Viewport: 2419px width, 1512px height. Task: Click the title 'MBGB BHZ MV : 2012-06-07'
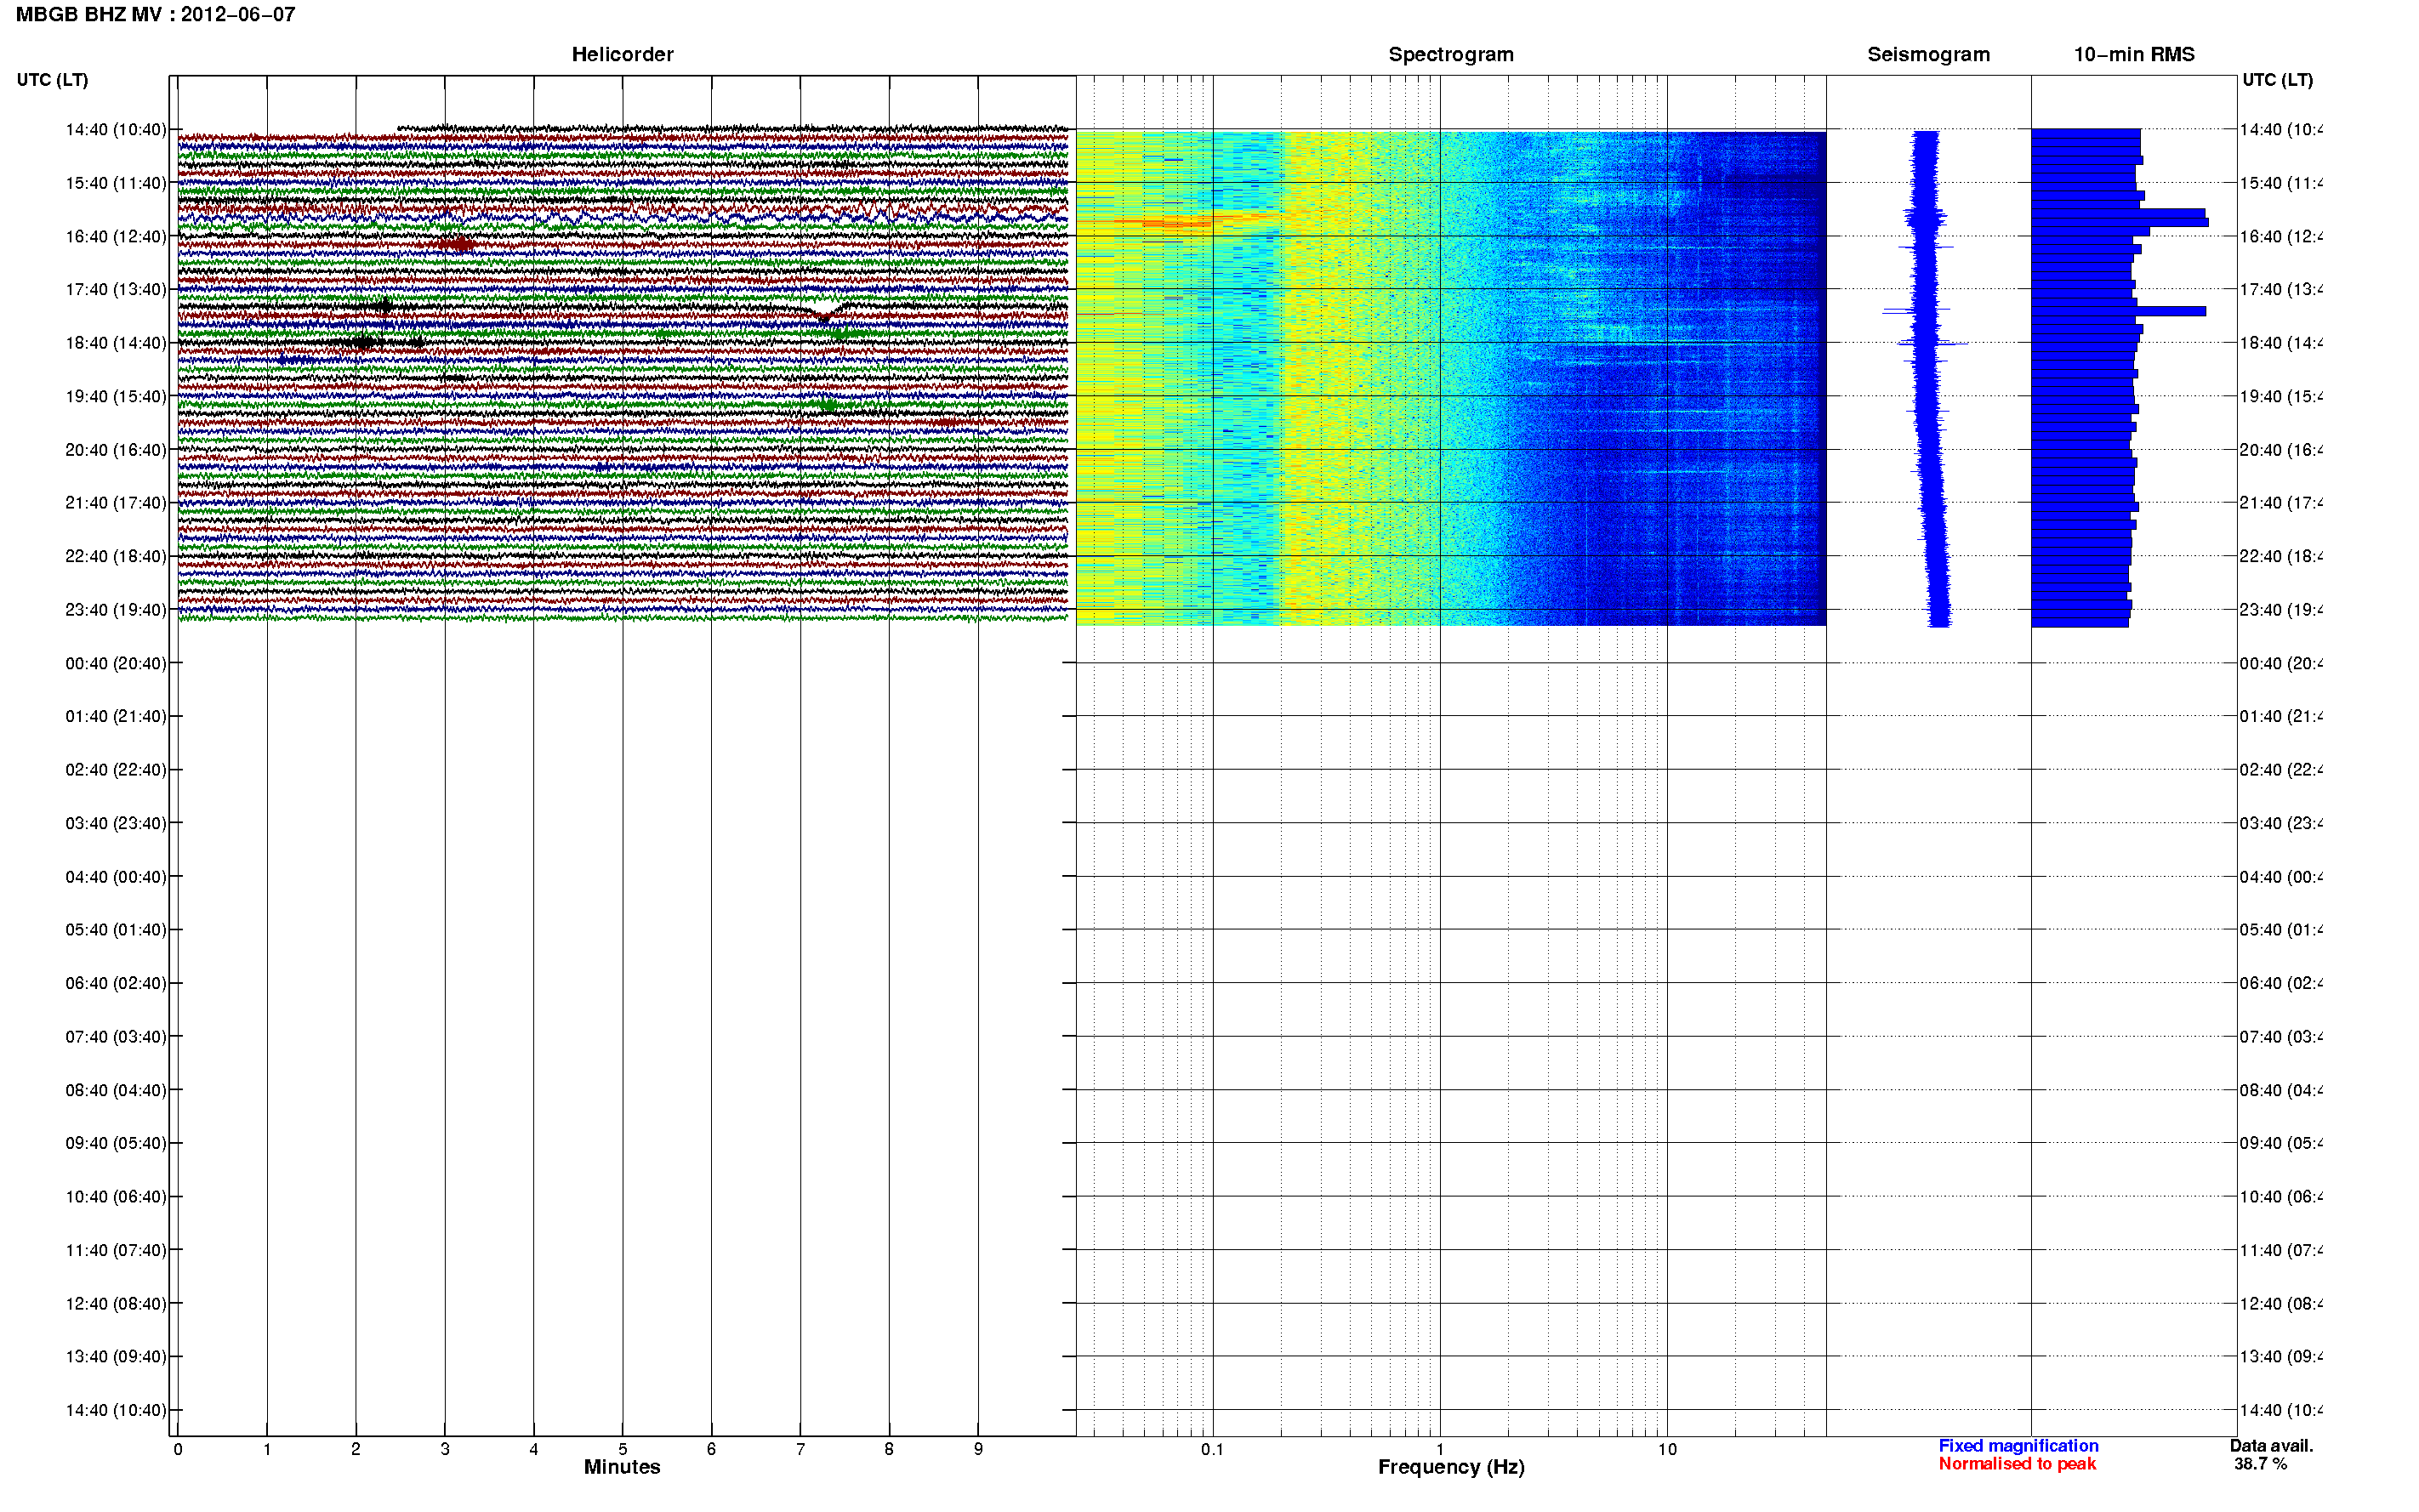[155, 14]
